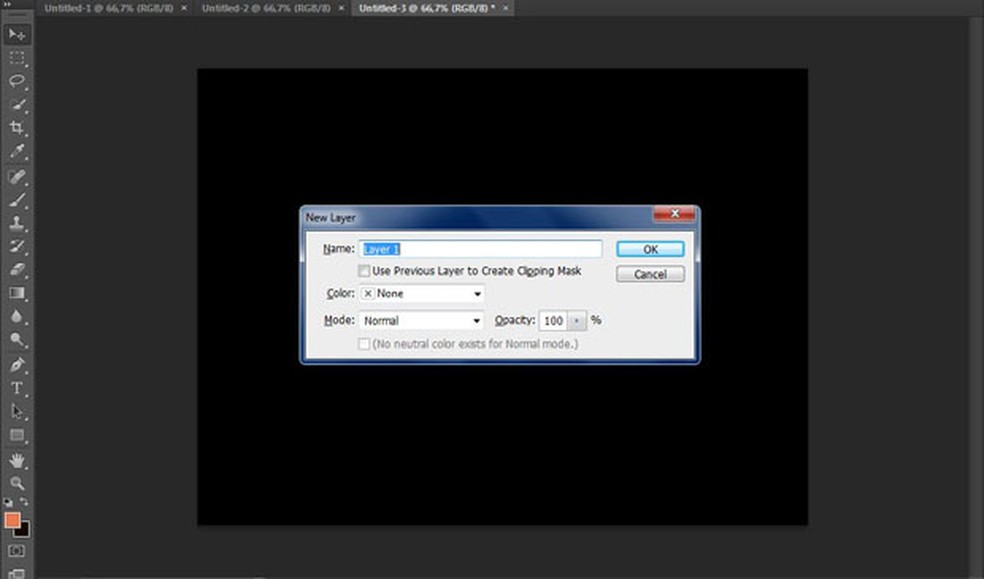The height and width of the screenshot is (579, 984).
Task: Reset default foreground and background colors
Action: coord(8,502)
